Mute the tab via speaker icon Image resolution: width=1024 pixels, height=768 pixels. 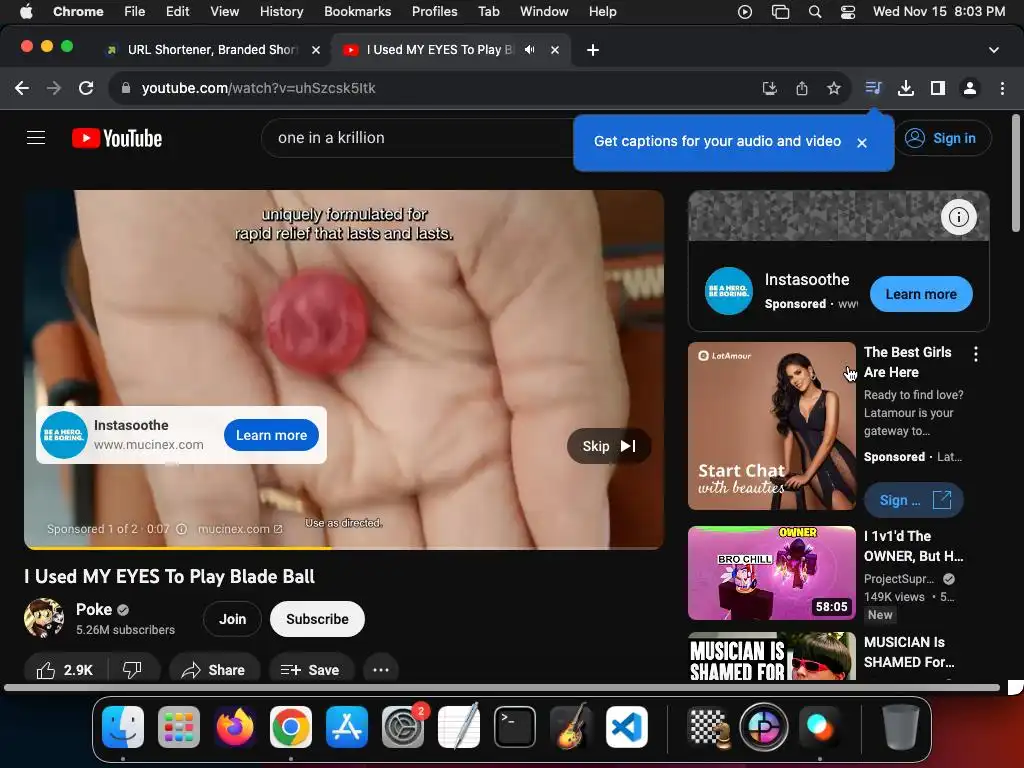tap(530, 50)
